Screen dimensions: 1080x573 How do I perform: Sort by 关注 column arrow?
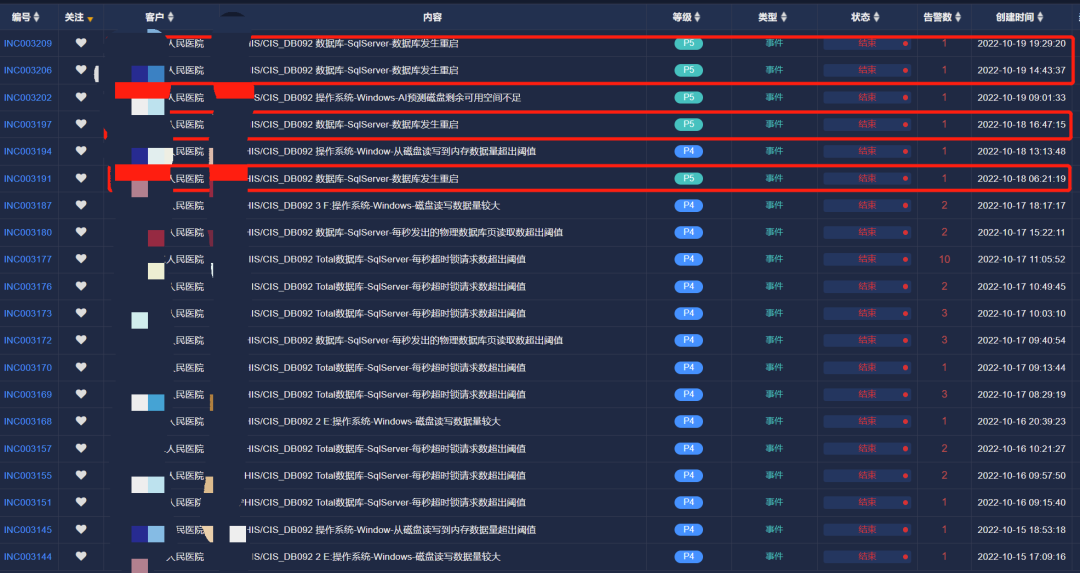pos(90,19)
